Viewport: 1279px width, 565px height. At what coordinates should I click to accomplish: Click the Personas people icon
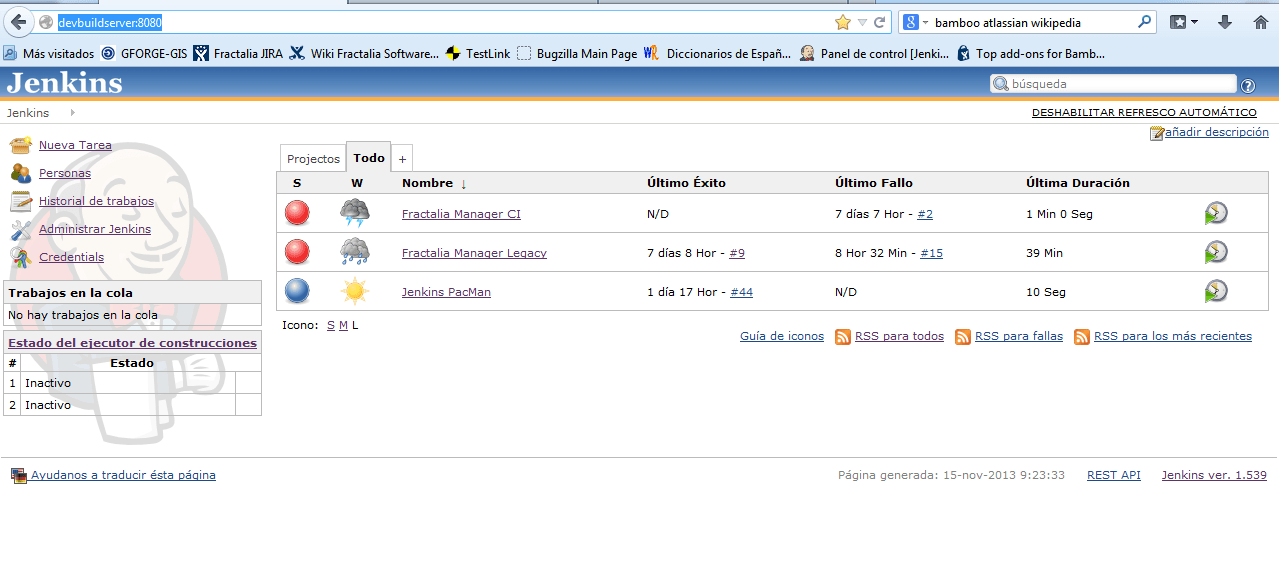click(x=21, y=173)
